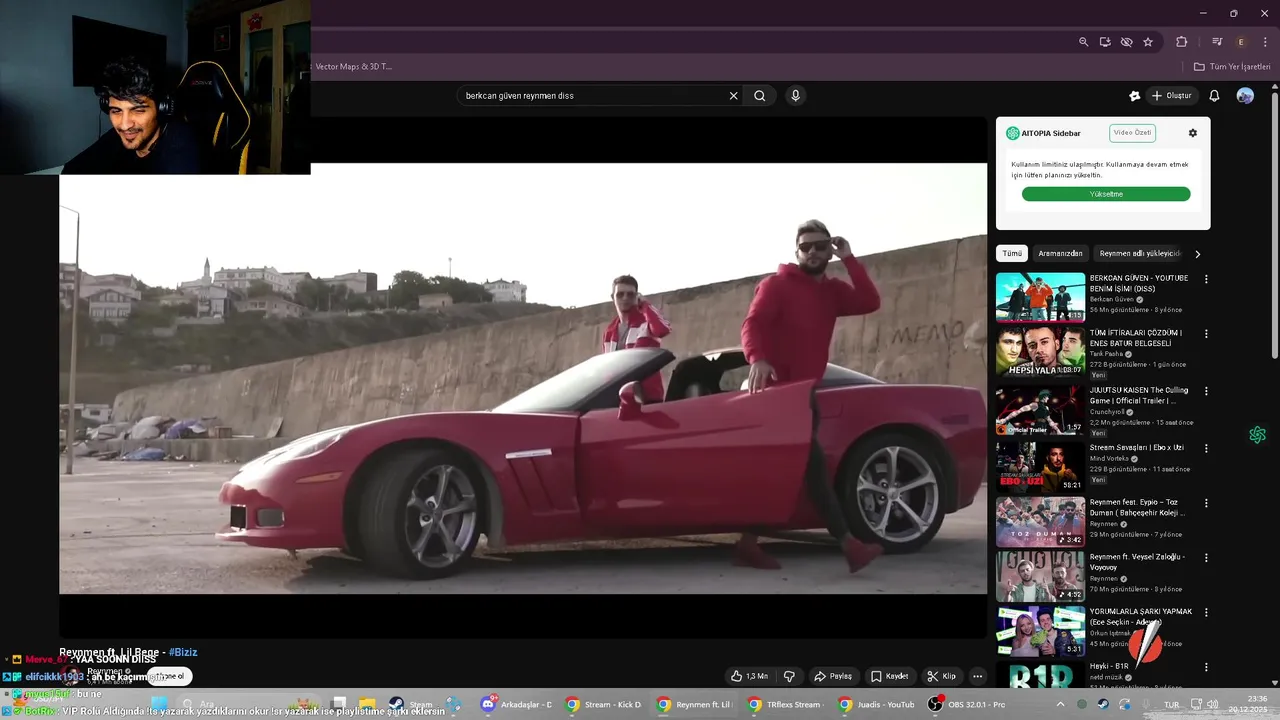Open the Chrome zoom magnifier icon

click(1083, 42)
